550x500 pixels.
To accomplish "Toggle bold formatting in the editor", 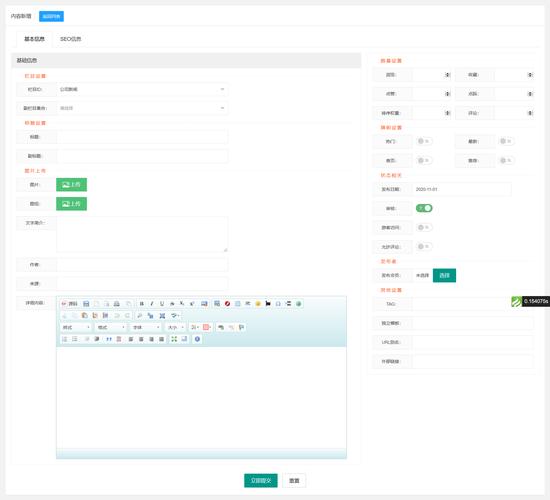I will tap(141, 304).
